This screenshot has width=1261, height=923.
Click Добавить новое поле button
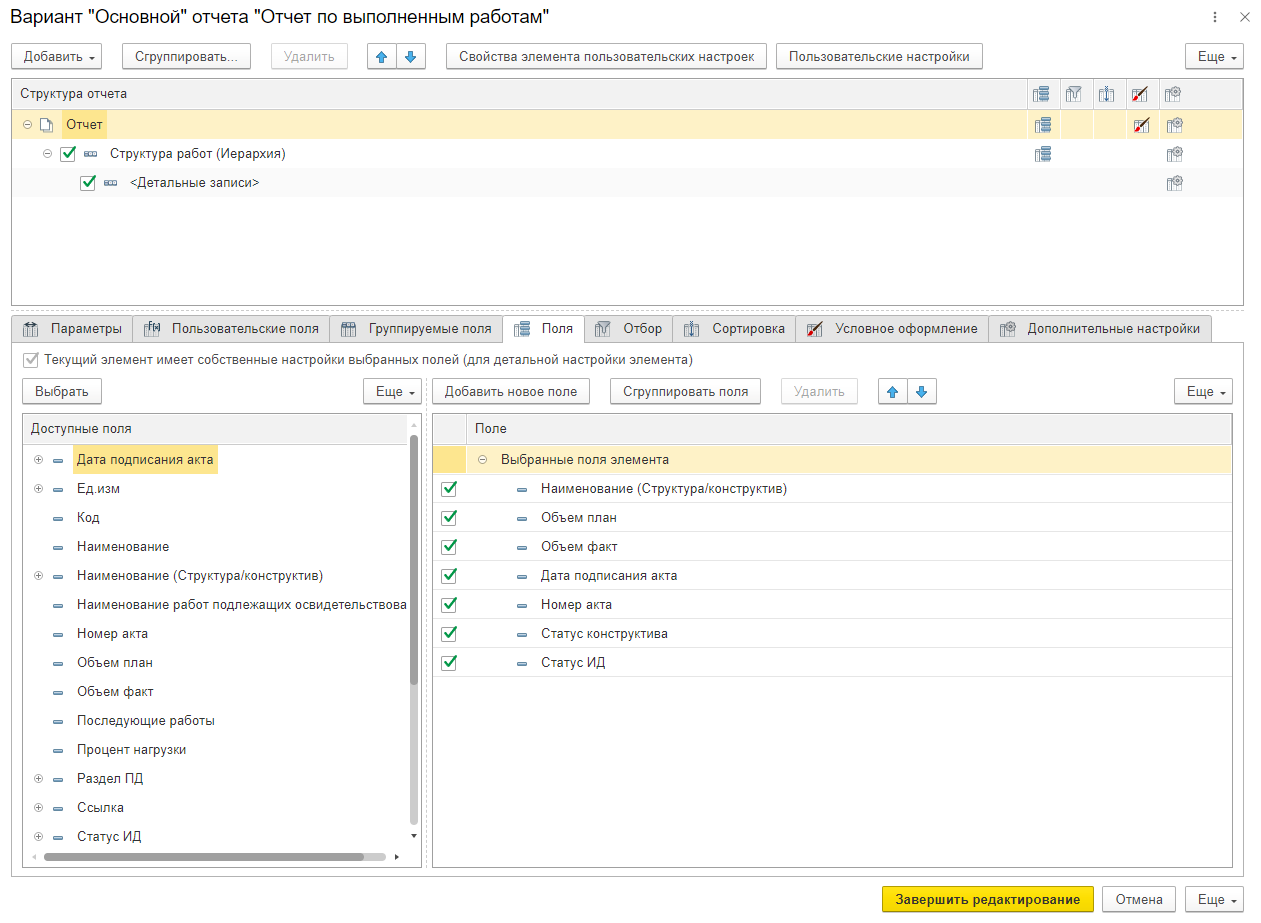click(x=511, y=392)
